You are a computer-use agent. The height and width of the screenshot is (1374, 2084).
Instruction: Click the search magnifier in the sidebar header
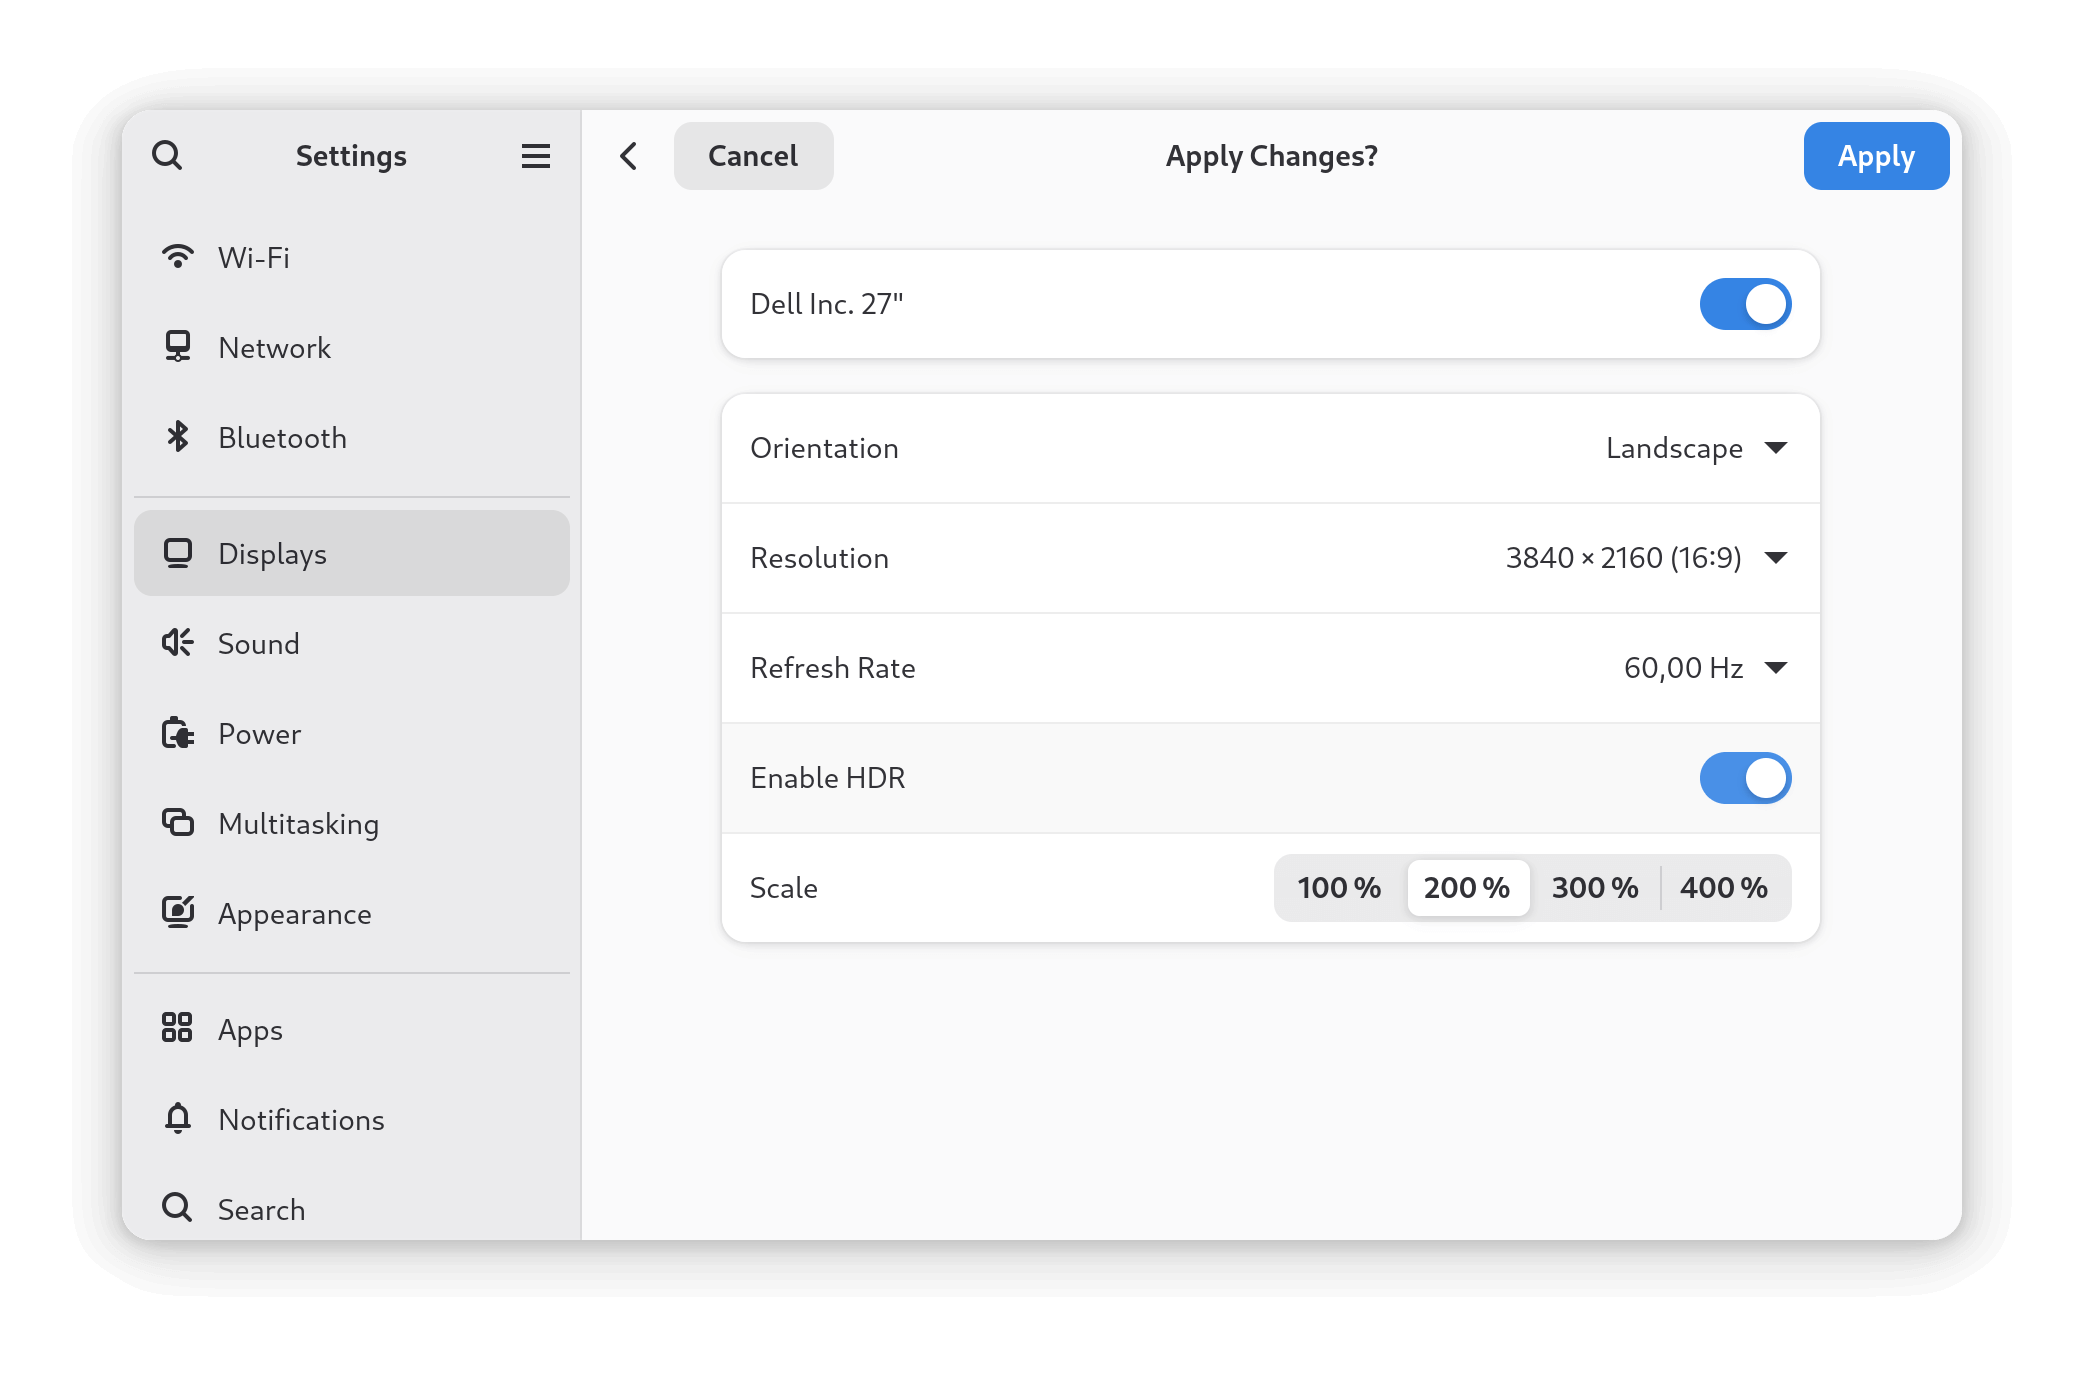(168, 156)
